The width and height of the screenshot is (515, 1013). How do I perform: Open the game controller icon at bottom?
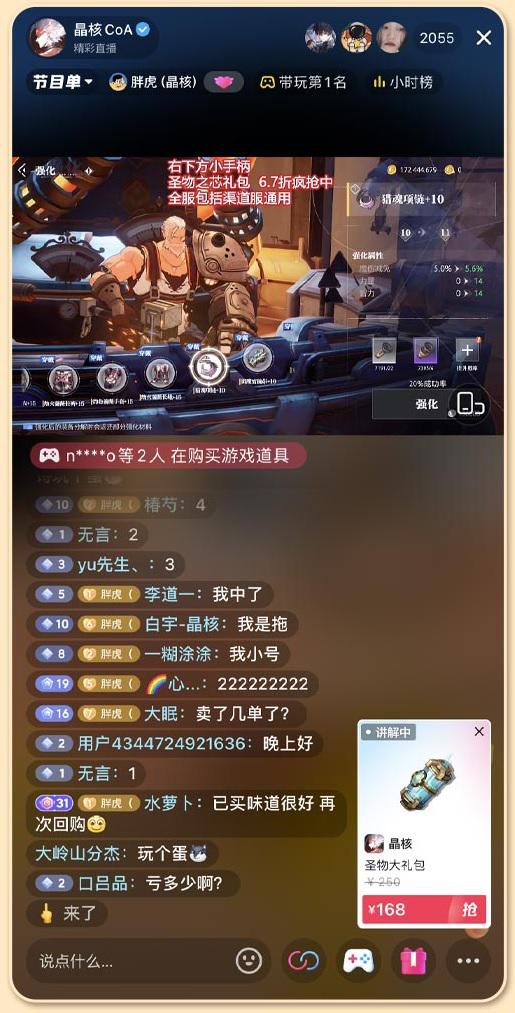click(x=358, y=961)
